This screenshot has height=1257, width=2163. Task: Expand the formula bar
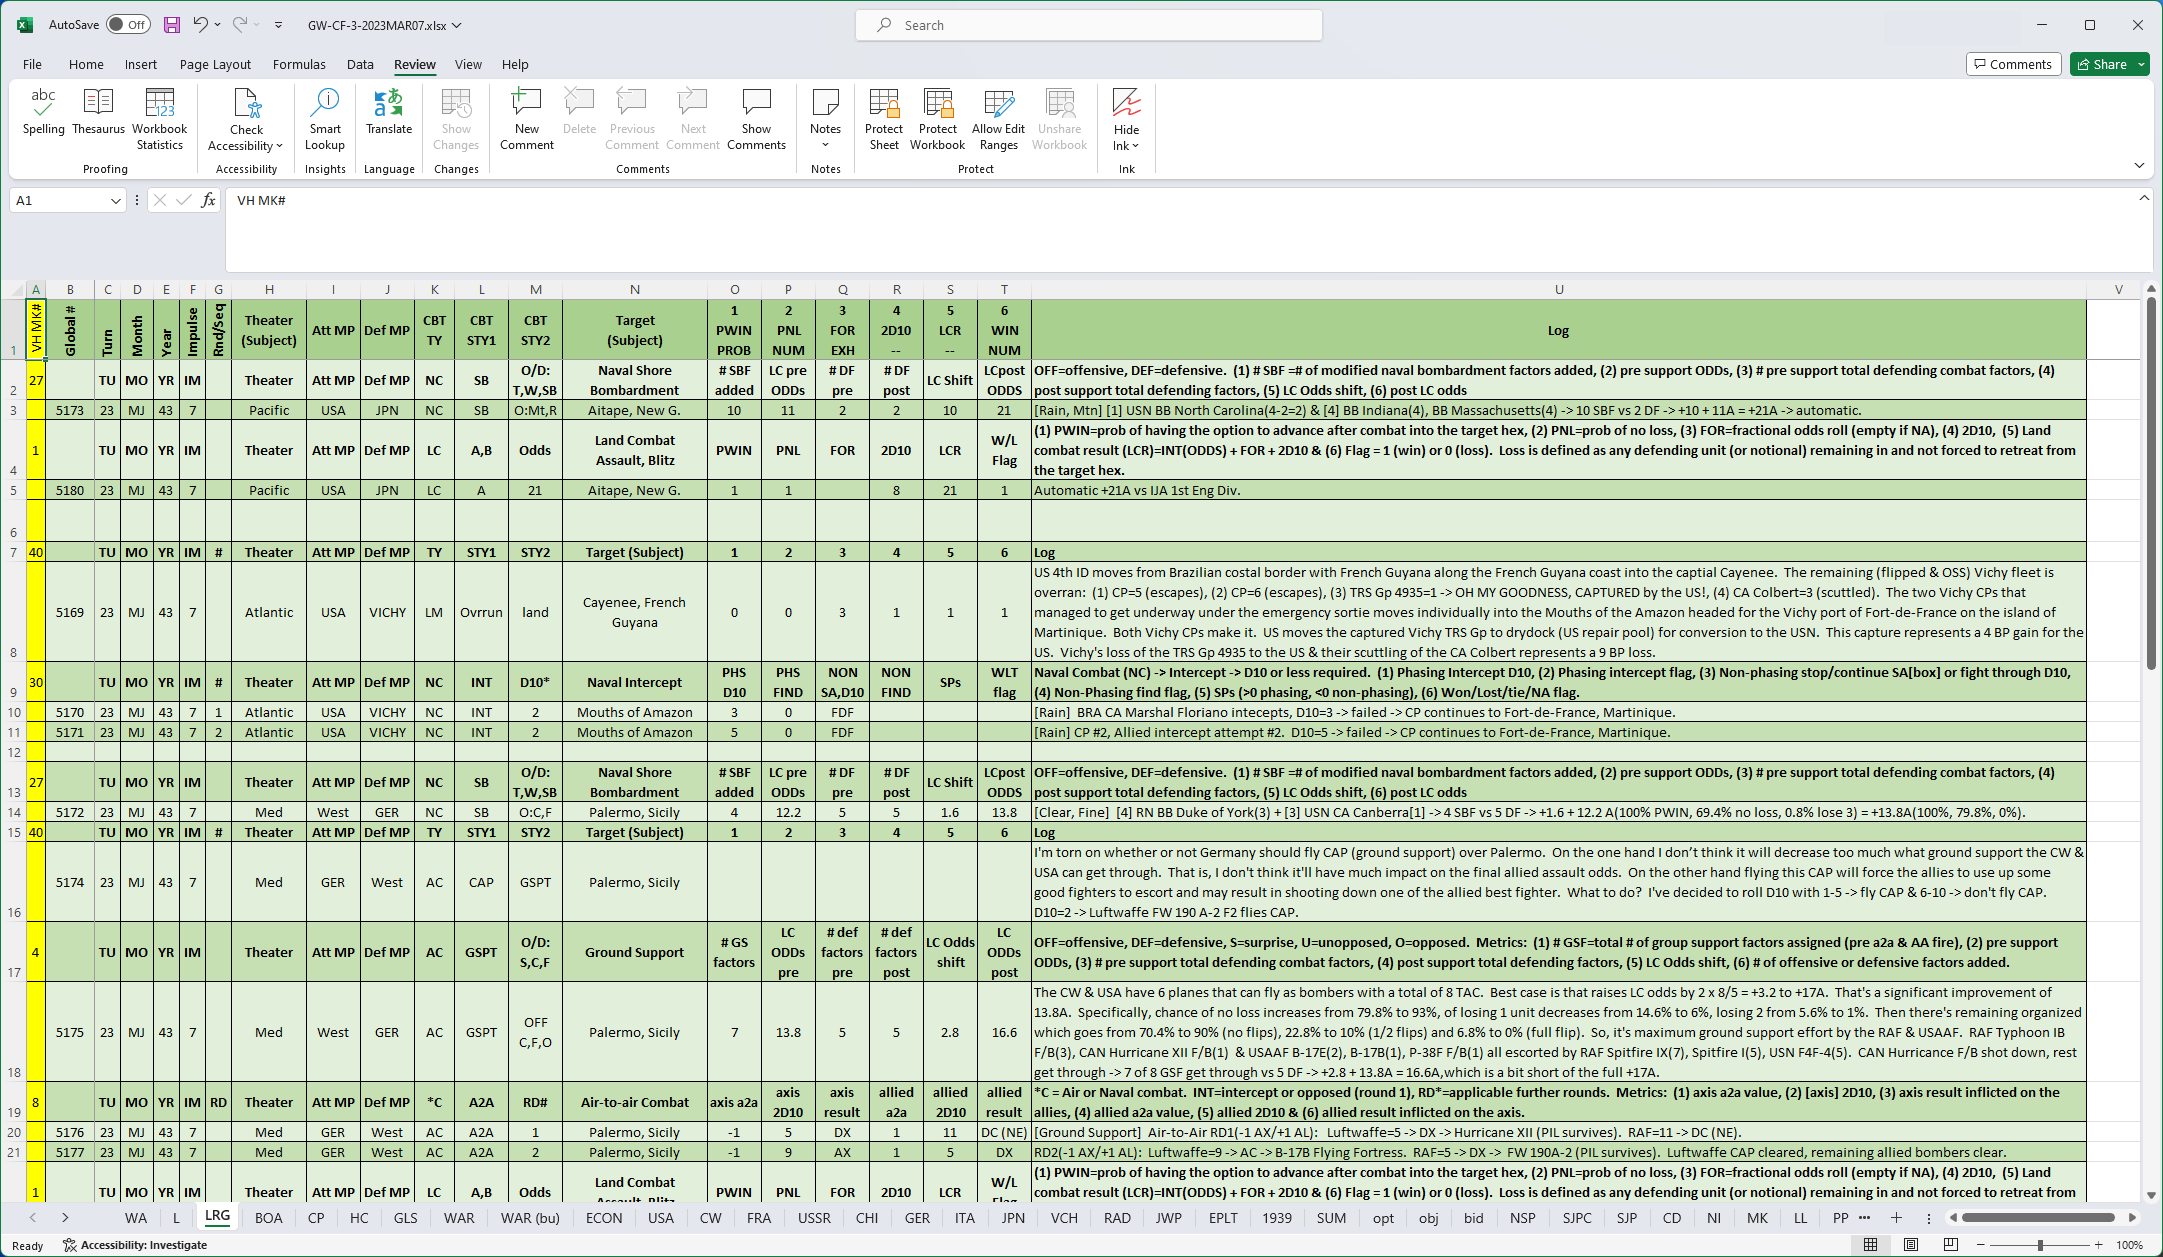tap(2144, 198)
